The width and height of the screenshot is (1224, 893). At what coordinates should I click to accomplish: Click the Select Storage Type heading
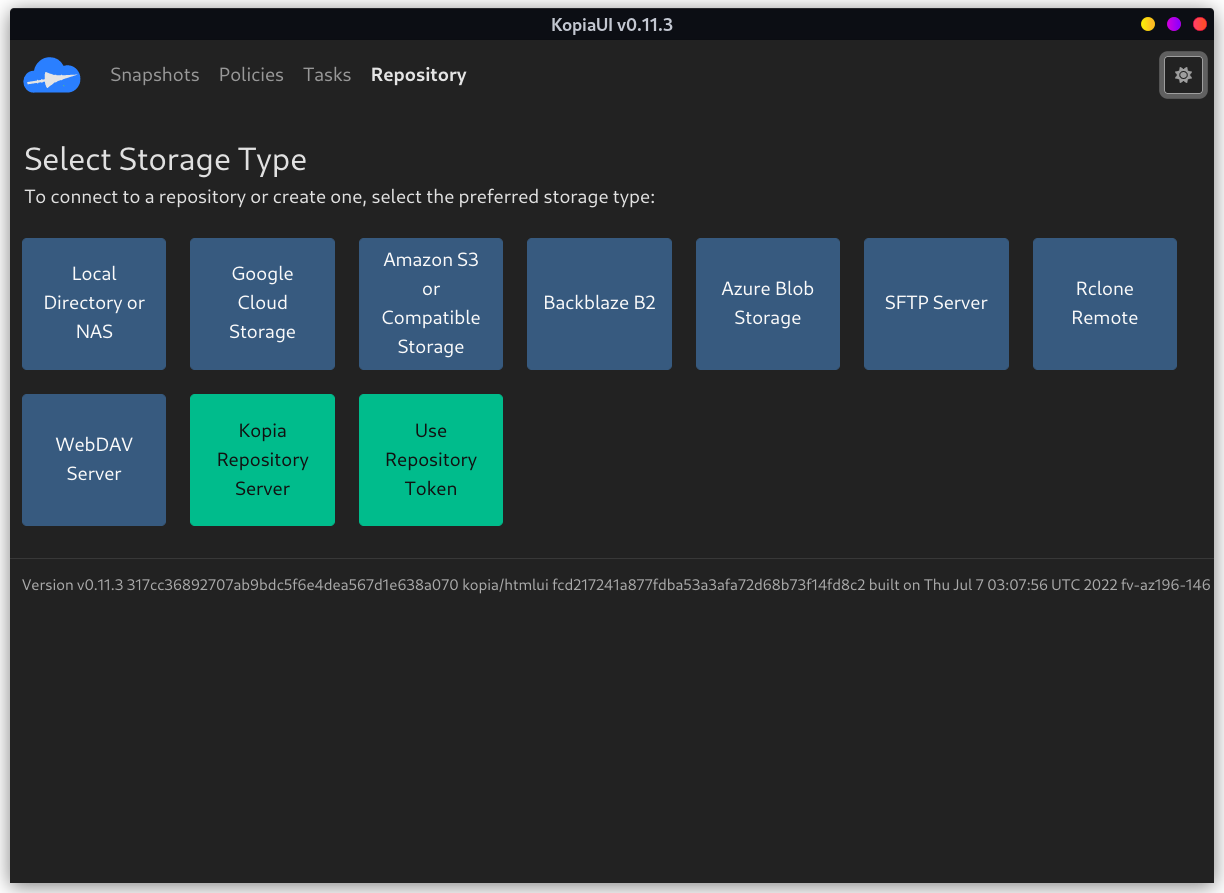[x=165, y=160]
